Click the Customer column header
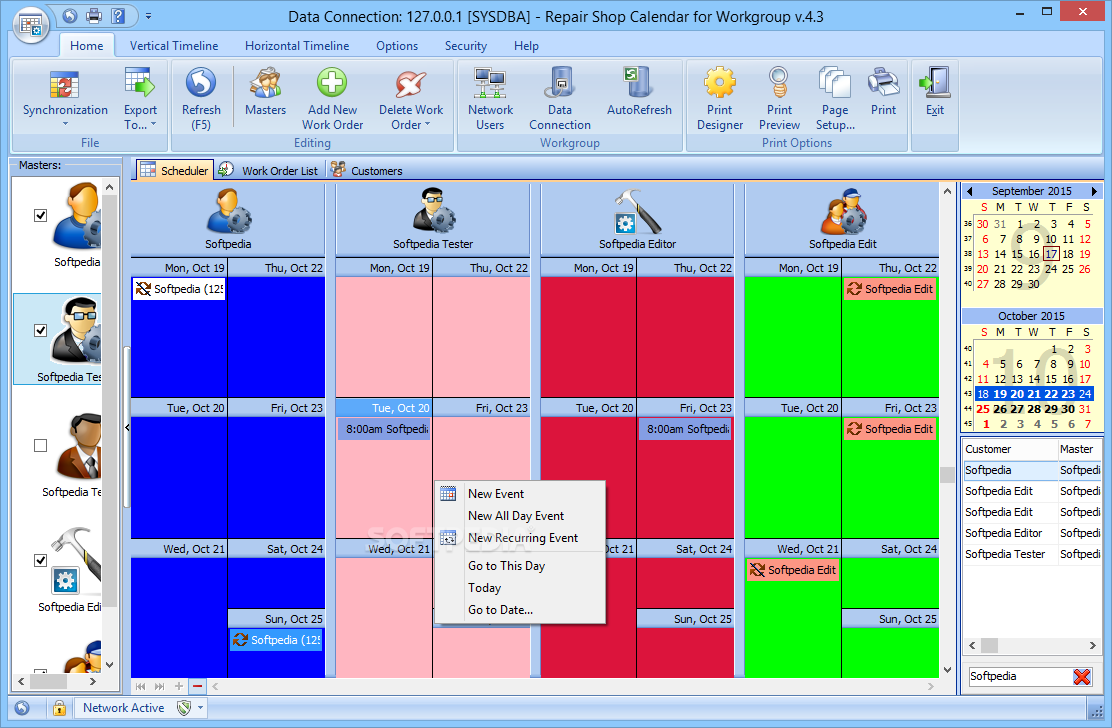 [x=1010, y=449]
